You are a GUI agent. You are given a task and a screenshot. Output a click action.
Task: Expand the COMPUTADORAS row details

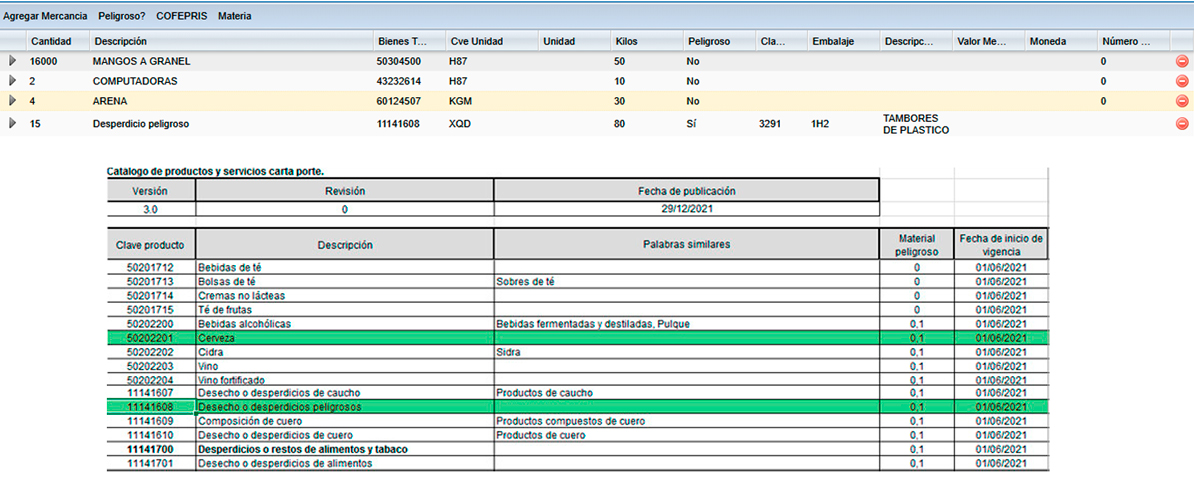[x=13, y=81]
